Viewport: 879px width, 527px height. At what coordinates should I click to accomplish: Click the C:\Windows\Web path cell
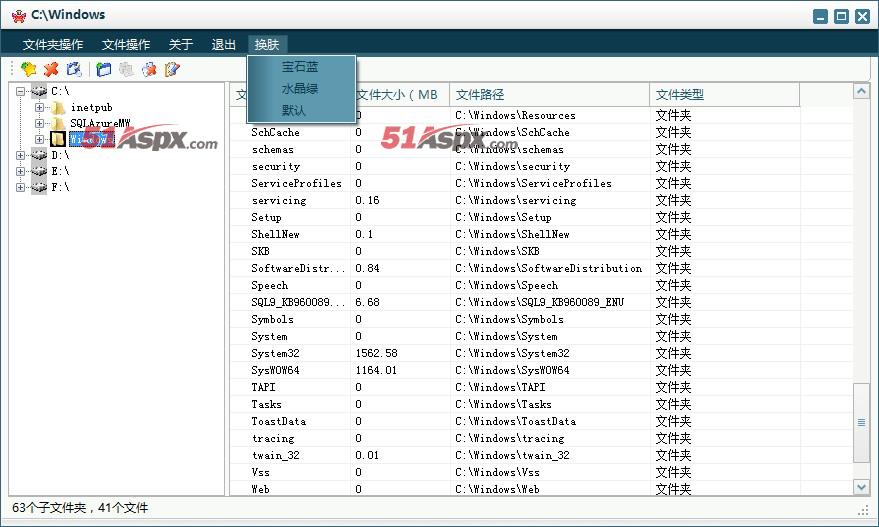(497, 489)
